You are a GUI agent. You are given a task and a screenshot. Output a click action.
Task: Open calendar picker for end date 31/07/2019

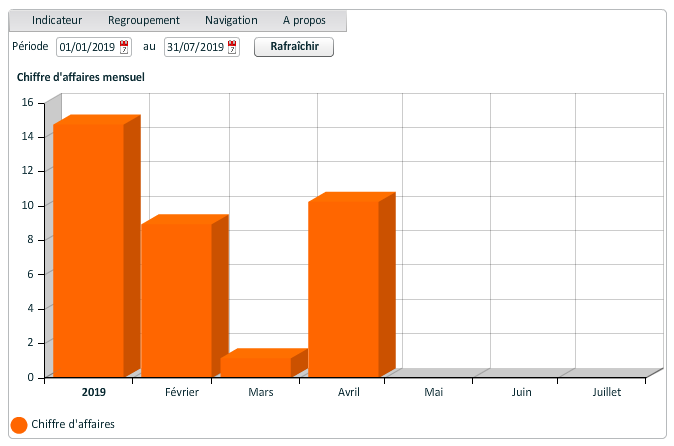(x=232, y=47)
